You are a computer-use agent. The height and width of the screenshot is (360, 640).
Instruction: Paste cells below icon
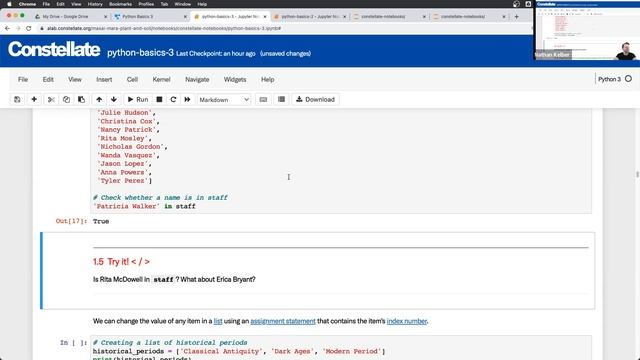click(81, 99)
